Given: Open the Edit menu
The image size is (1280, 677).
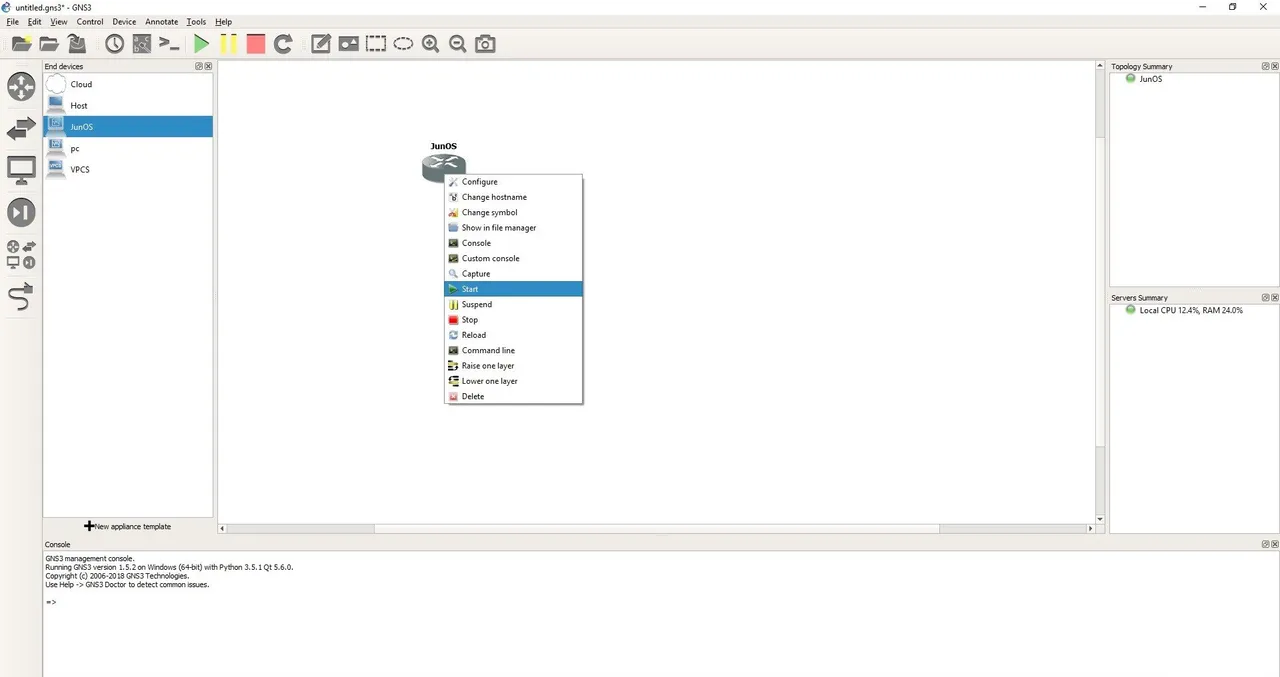Looking at the screenshot, I should click(35, 22).
